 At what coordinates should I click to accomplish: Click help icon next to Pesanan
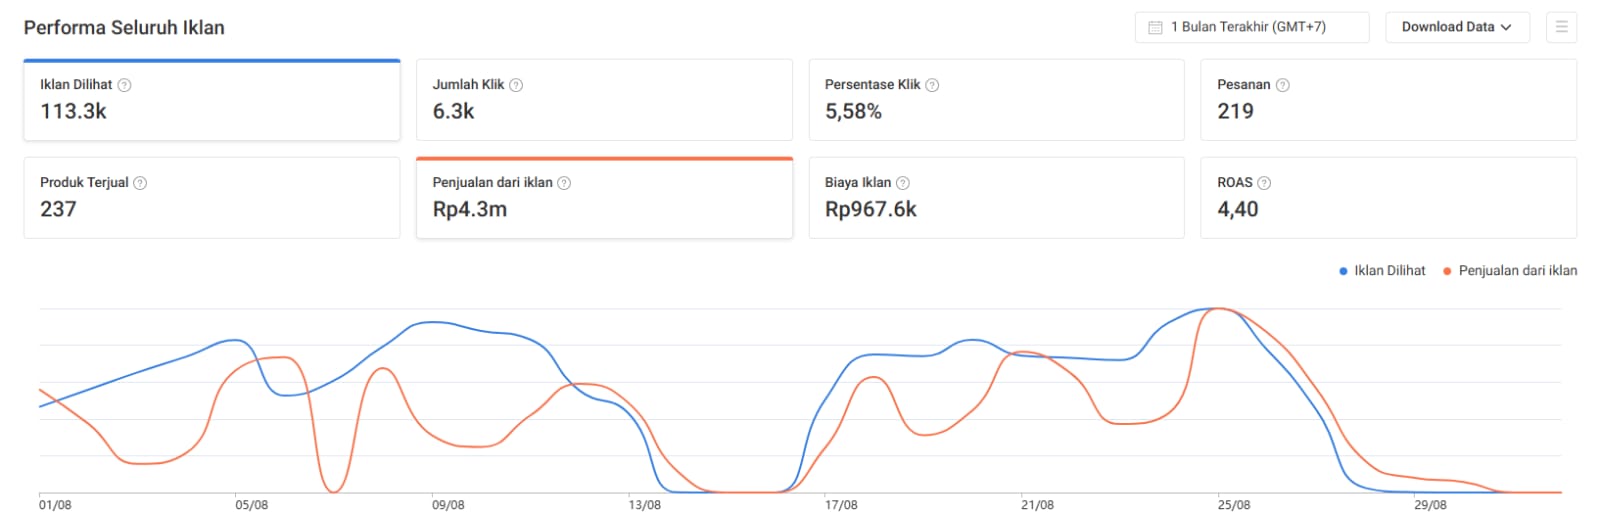[x=1282, y=85]
